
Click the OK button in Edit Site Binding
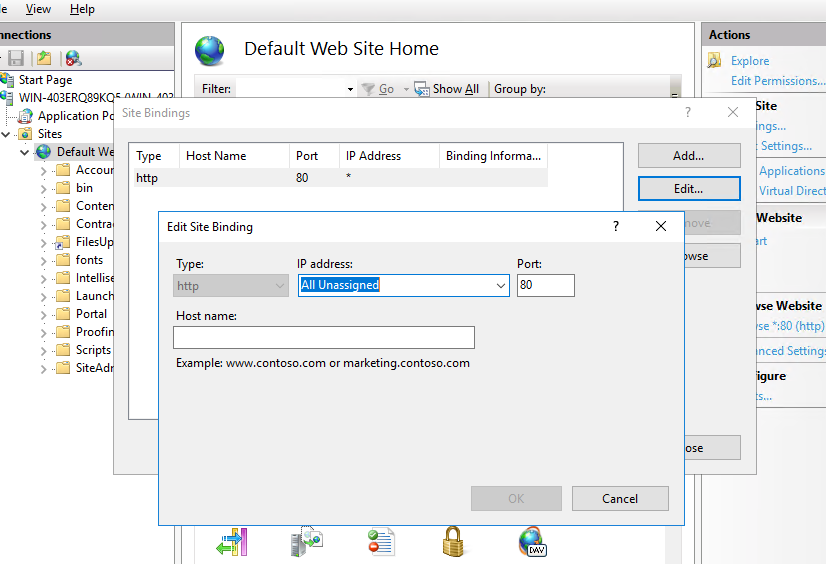pyautogui.click(x=516, y=499)
